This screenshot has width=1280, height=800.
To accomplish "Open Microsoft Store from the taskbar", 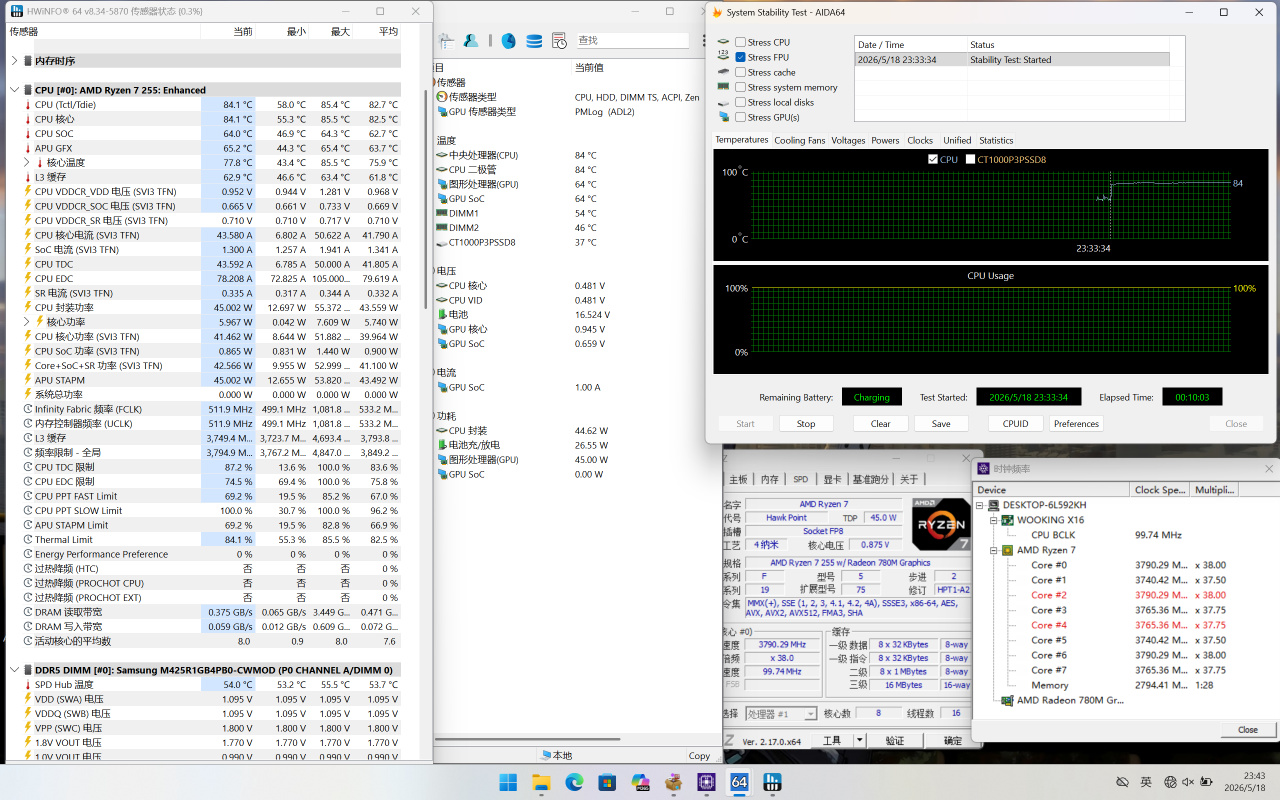I will (x=607, y=782).
